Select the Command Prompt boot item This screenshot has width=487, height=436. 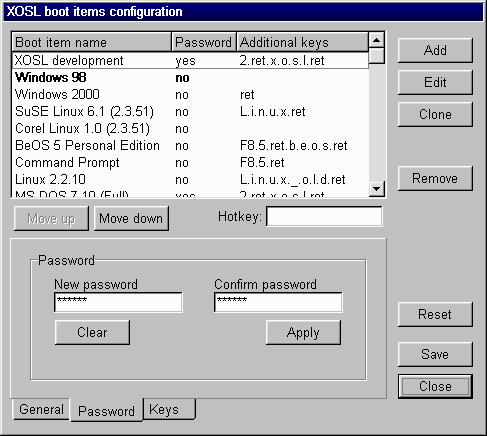190,162
